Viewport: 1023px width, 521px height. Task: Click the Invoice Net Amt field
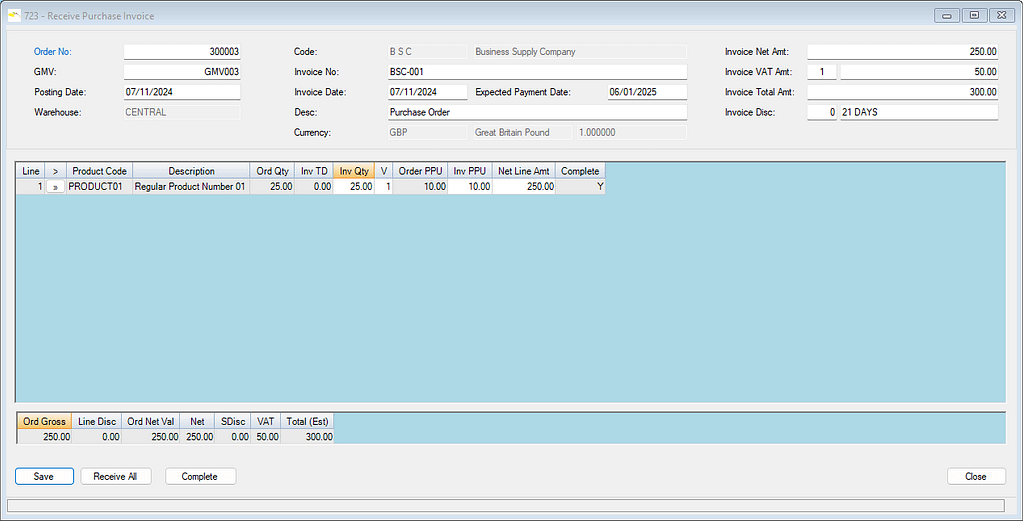click(902, 51)
